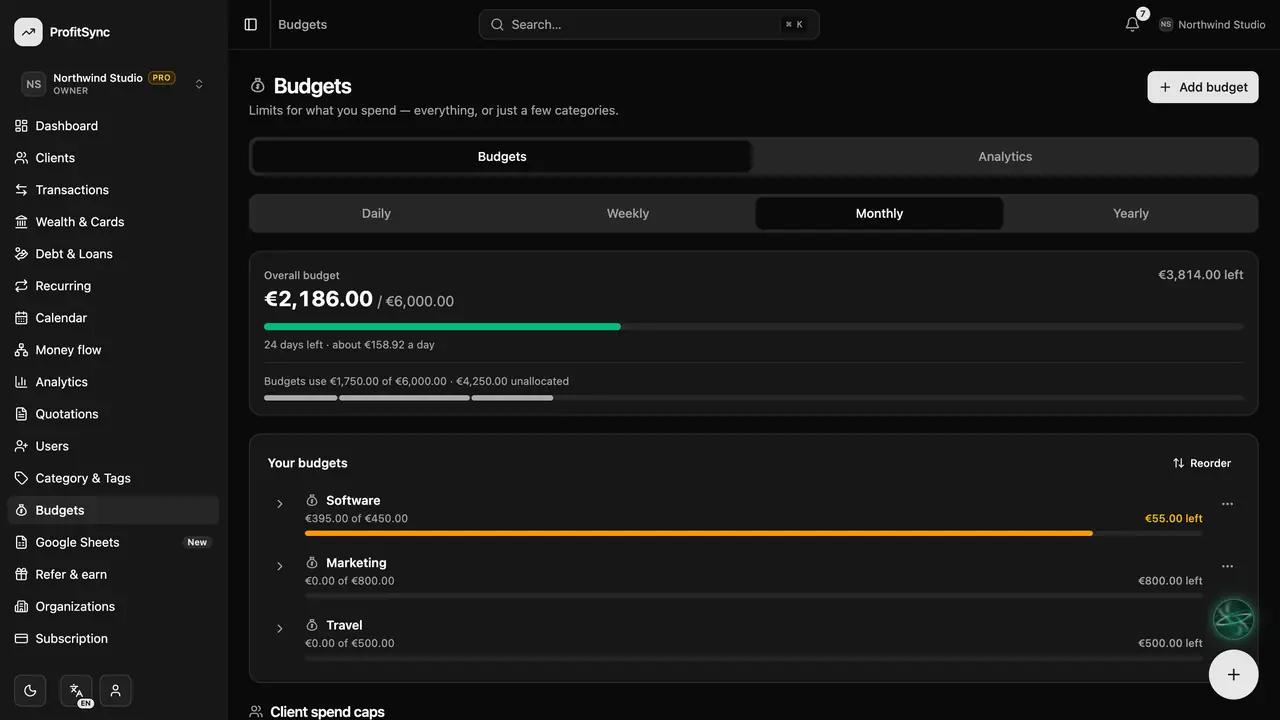This screenshot has height=720, width=1280.
Task: Open Money flow page
Action: pyautogui.click(x=113, y=350)
